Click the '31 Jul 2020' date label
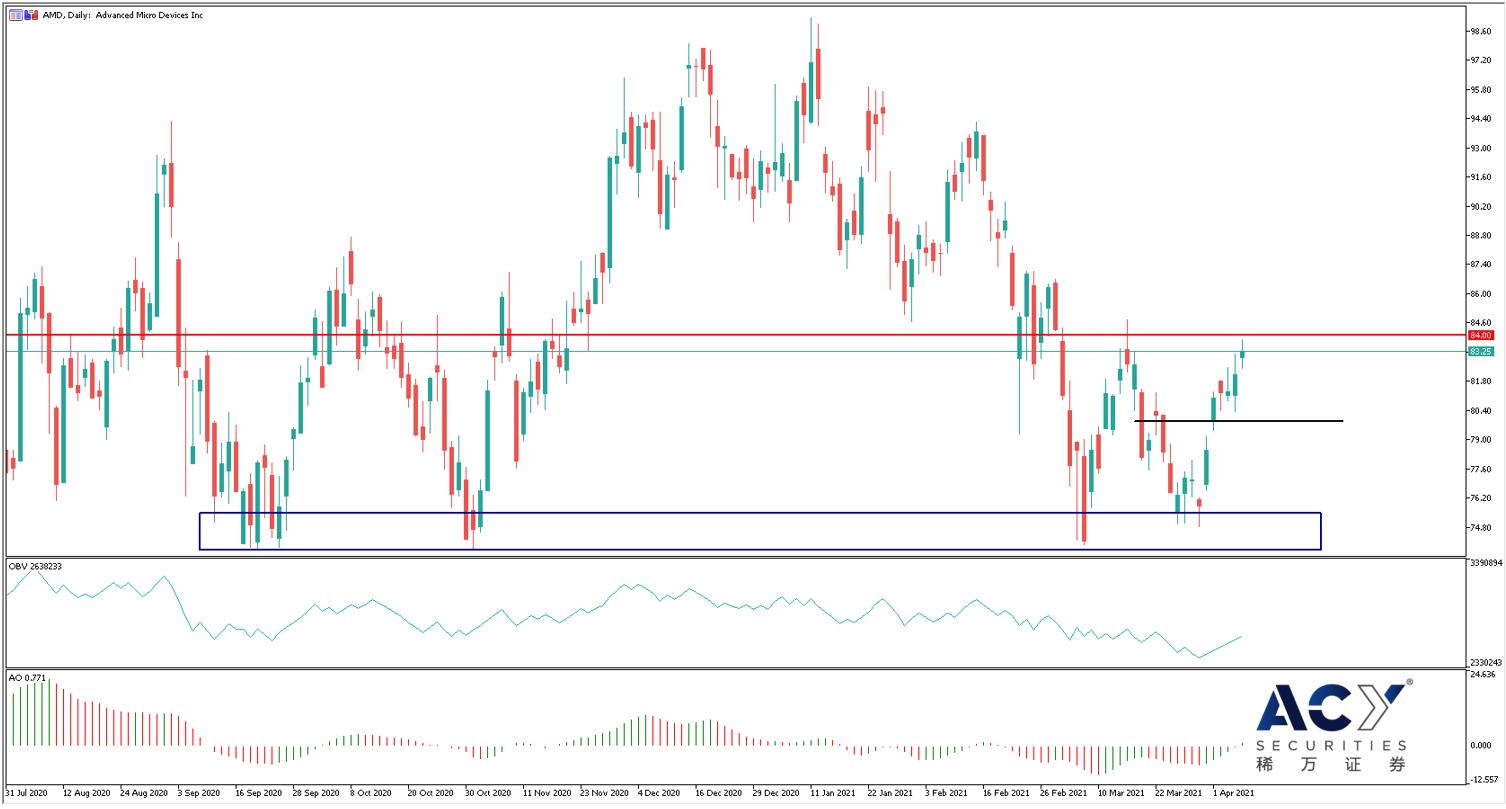Image resolution: width=1506 pixels, height=809 pixels. pos(26,792)
